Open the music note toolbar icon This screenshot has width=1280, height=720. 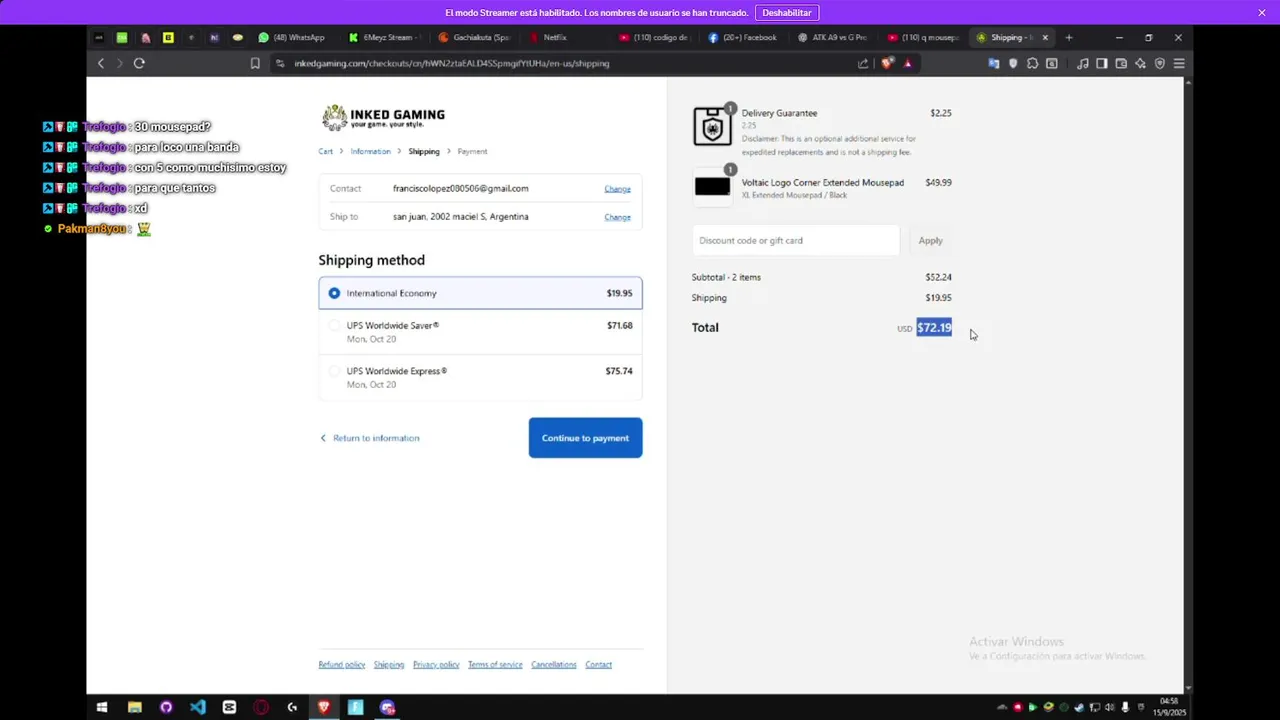[1083, 63]
